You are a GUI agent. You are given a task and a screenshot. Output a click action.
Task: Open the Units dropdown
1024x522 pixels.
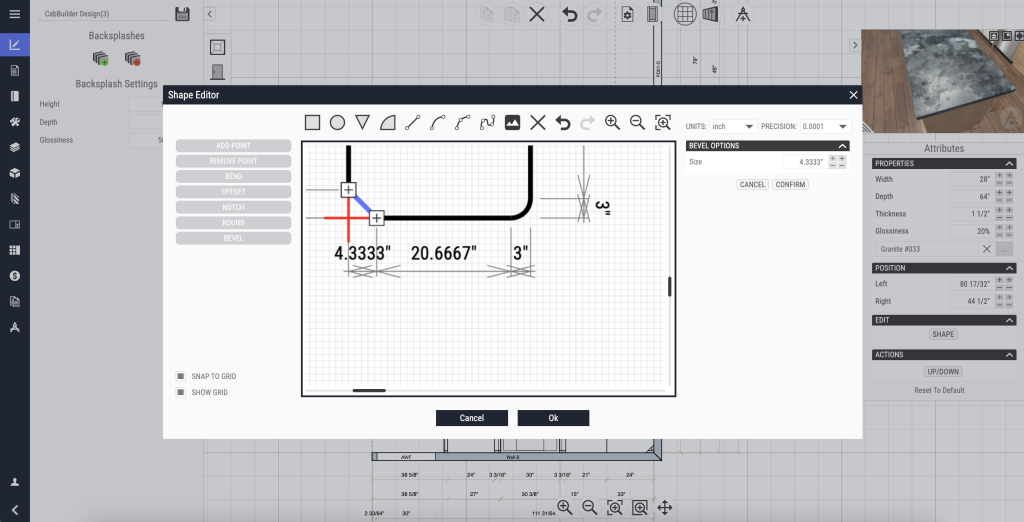tap(733, 126)
